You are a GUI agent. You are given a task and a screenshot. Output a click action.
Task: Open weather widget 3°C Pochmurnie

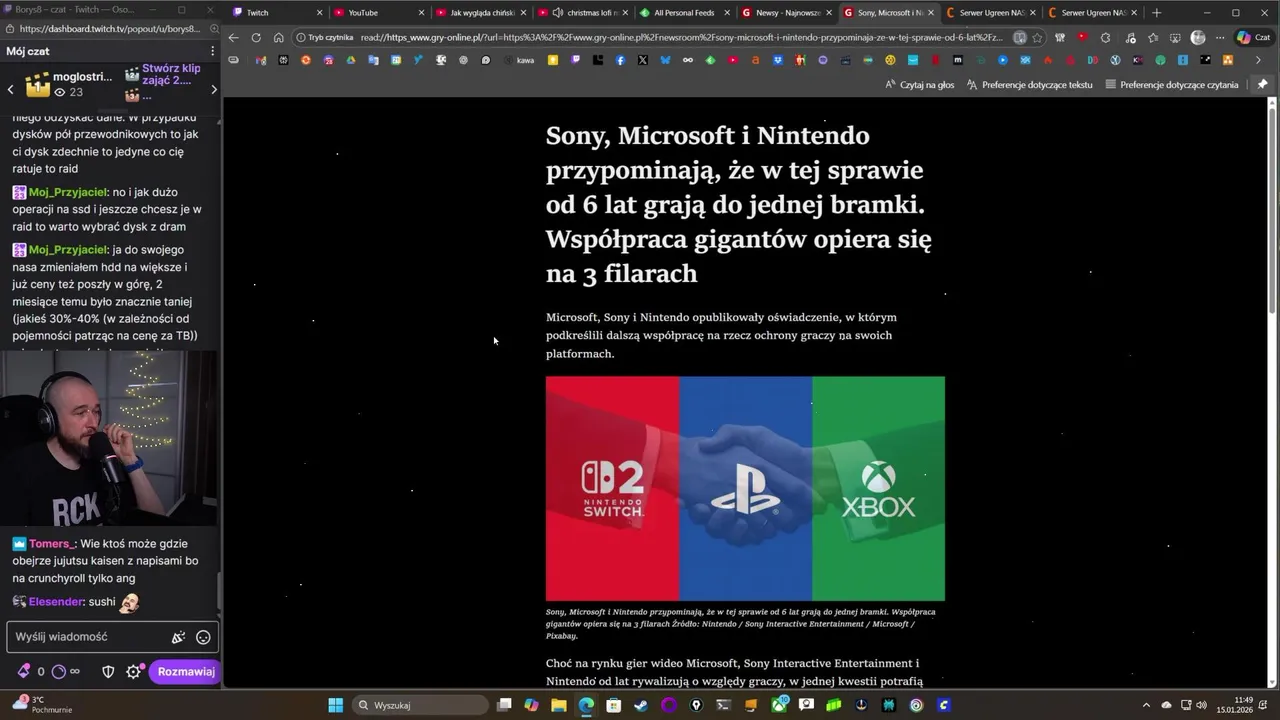(x=42, y=705)
